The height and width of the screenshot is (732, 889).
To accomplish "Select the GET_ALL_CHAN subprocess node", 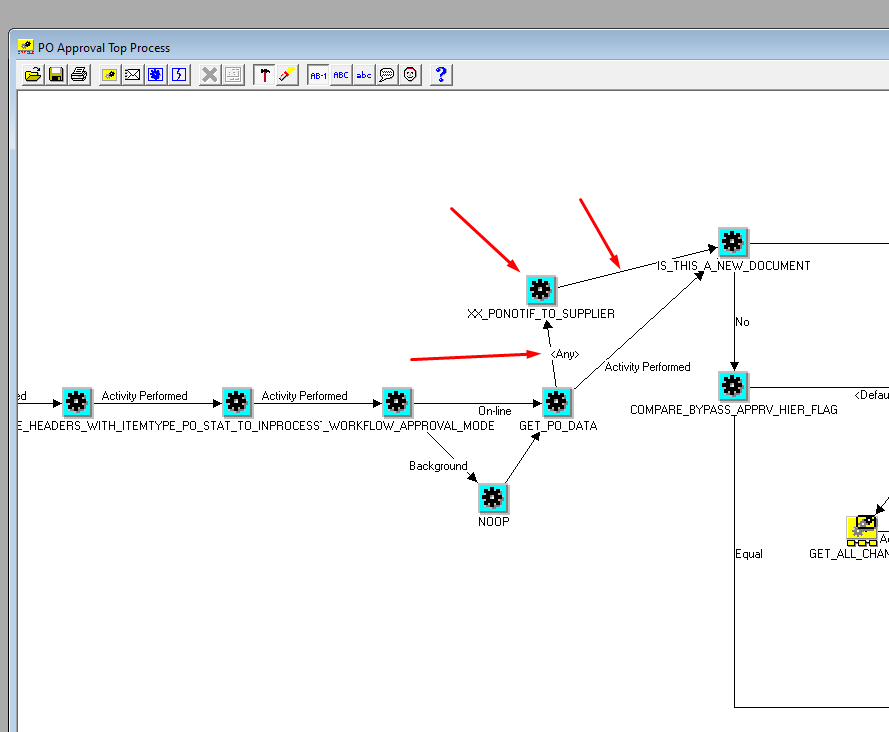I will click(x=861, y=530).
